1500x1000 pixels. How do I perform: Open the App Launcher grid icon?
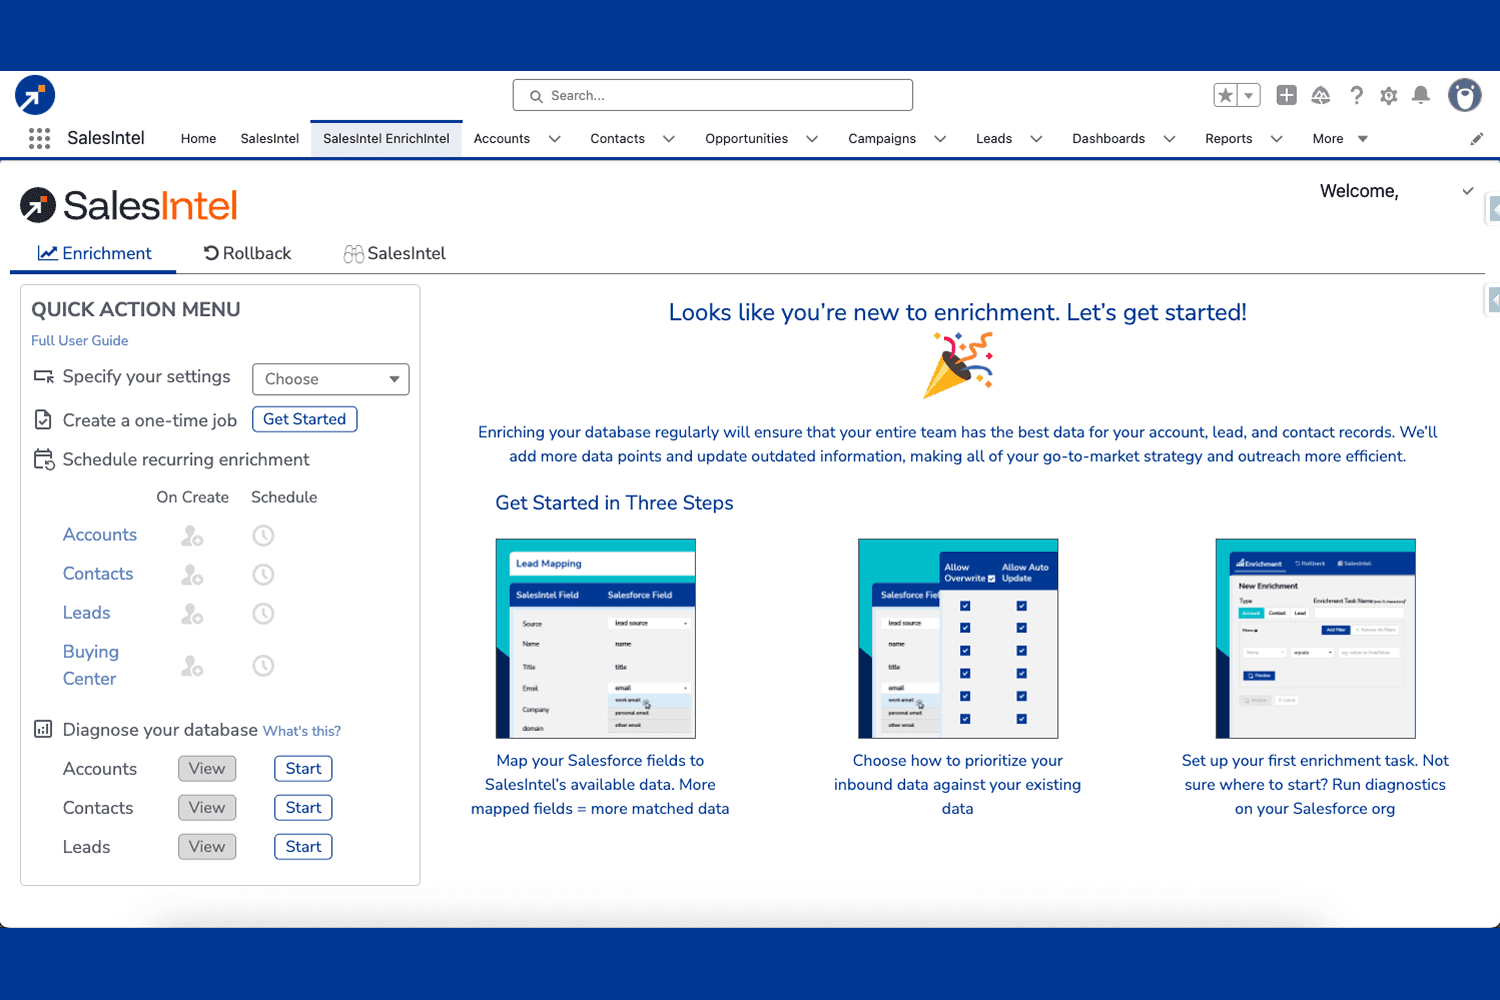39,139
